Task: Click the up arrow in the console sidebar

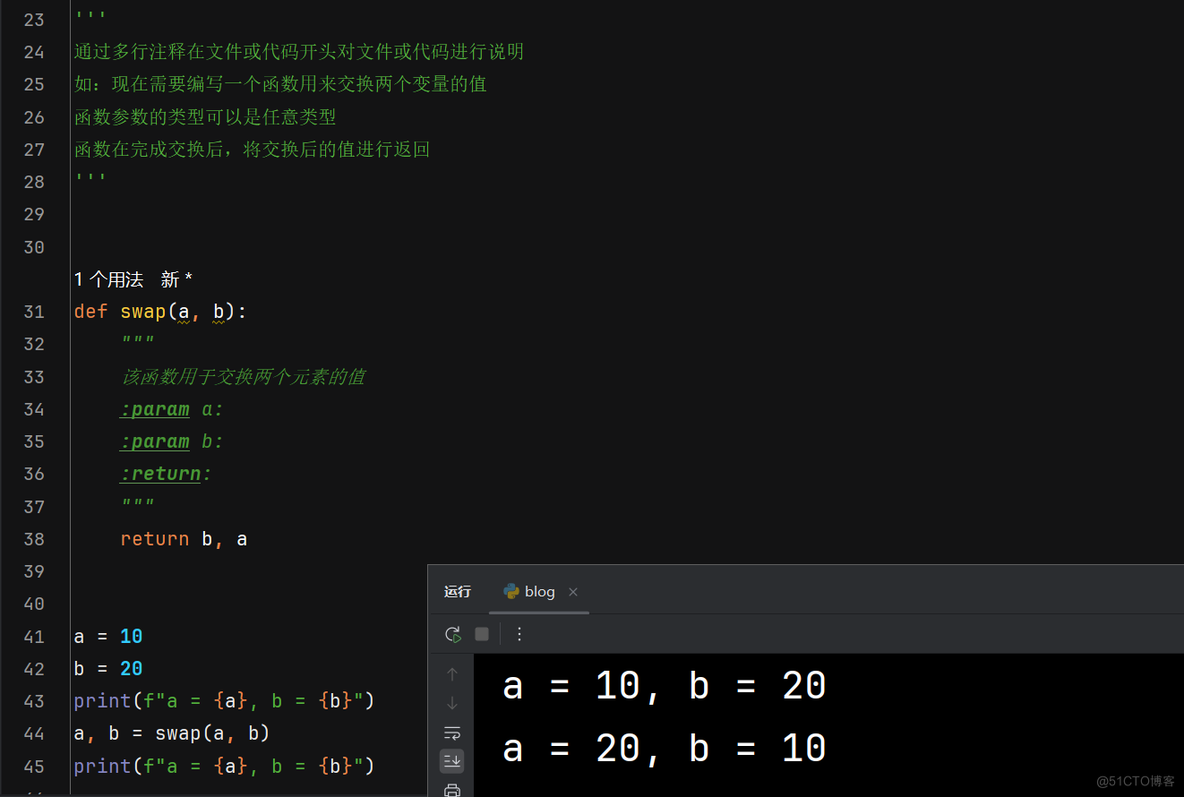Action: point(452,673)
